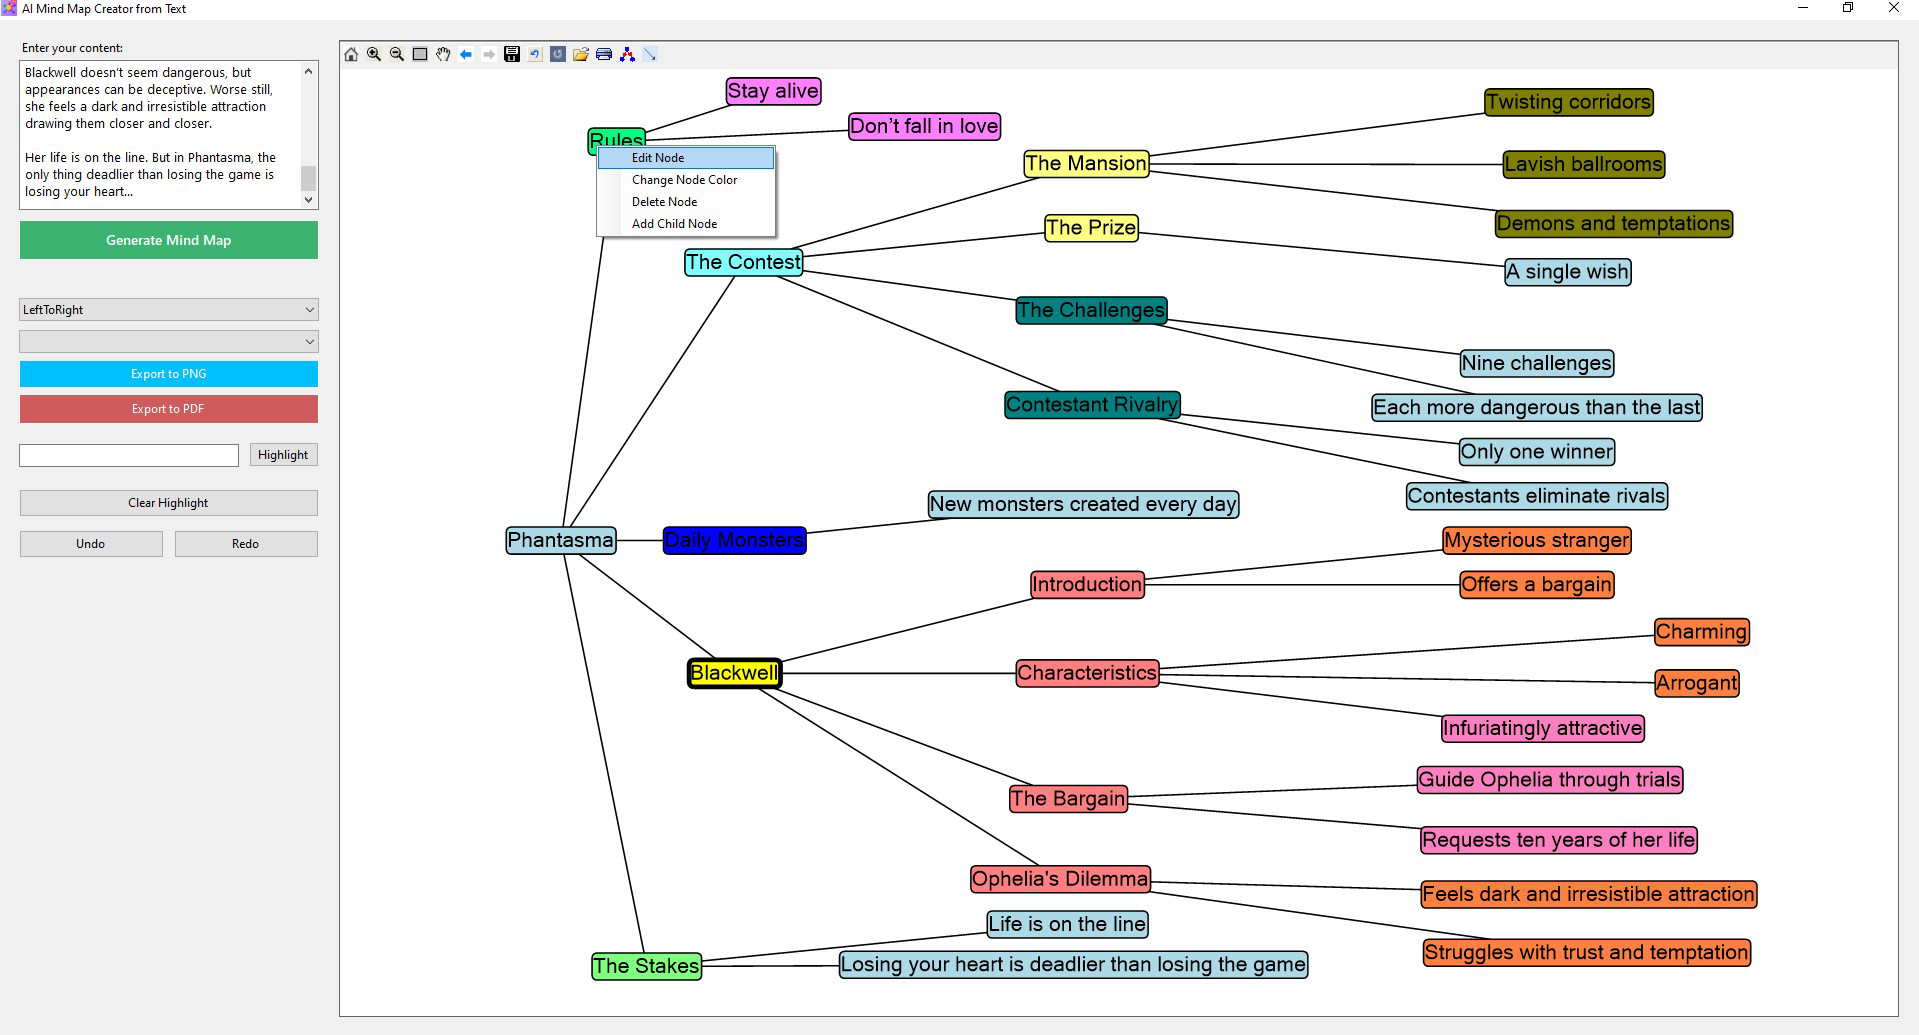Click the forward navigation arrow icon

point(489,54)
